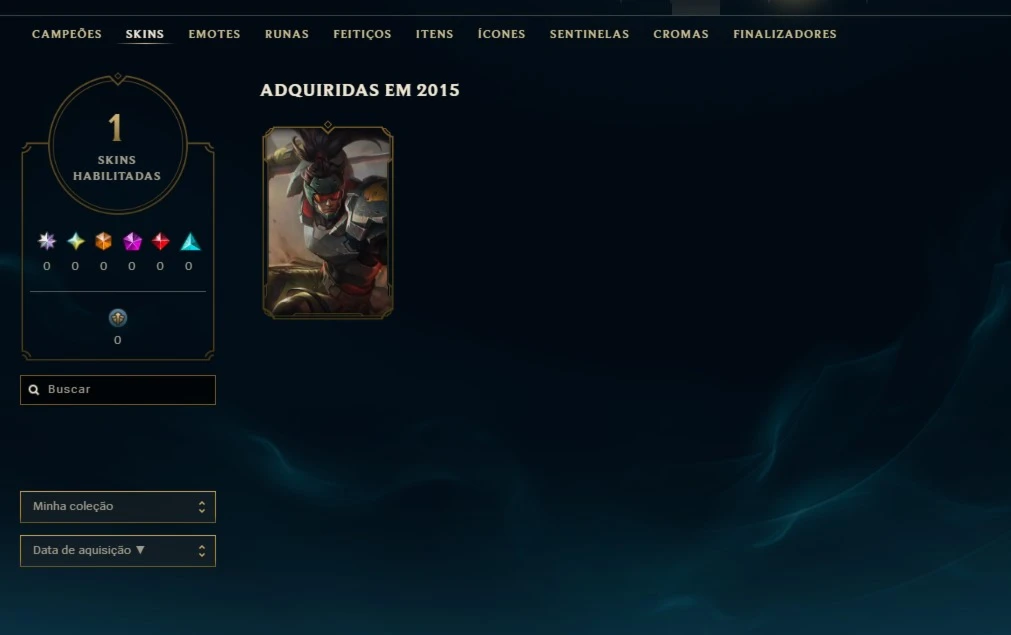Click the orange hexagon gem rarity icon
This screenshot has height=635, width=1011.
103,241
